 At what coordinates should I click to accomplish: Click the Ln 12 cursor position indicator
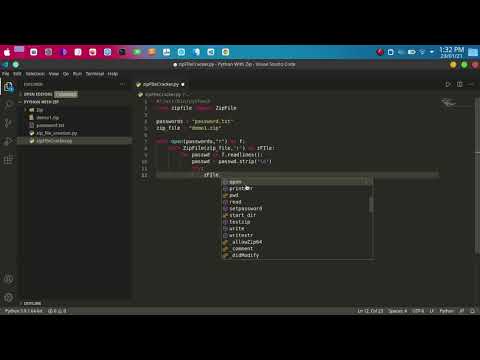pos(370,311)
